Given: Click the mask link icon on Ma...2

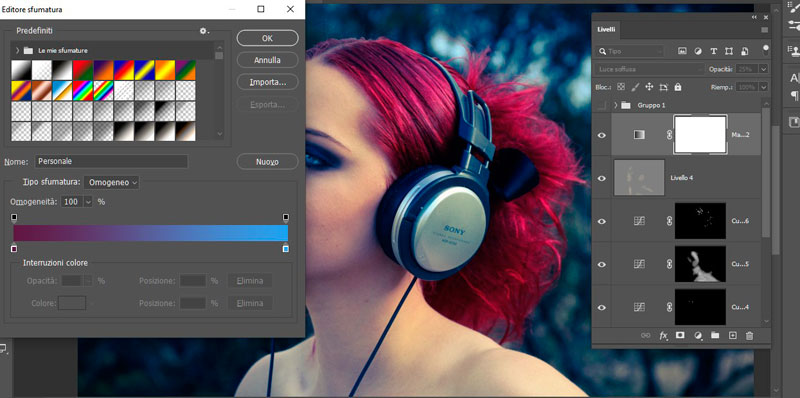Looking at the screenshot, I should 669,135.
